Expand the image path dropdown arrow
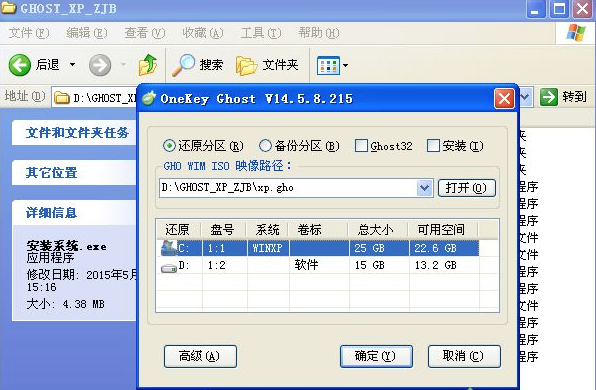Image resolution: width=596 pixels, height=390 pixels. pos(425,188)
